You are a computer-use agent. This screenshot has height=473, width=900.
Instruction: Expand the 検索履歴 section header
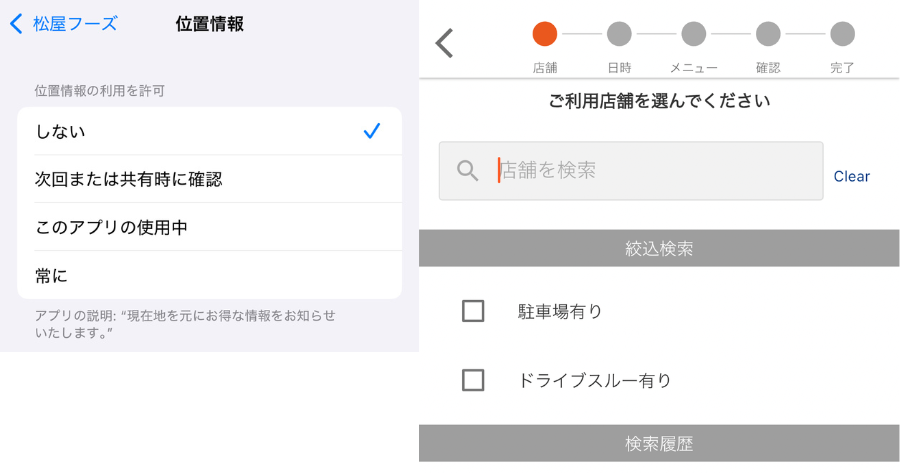click(659, 443)
